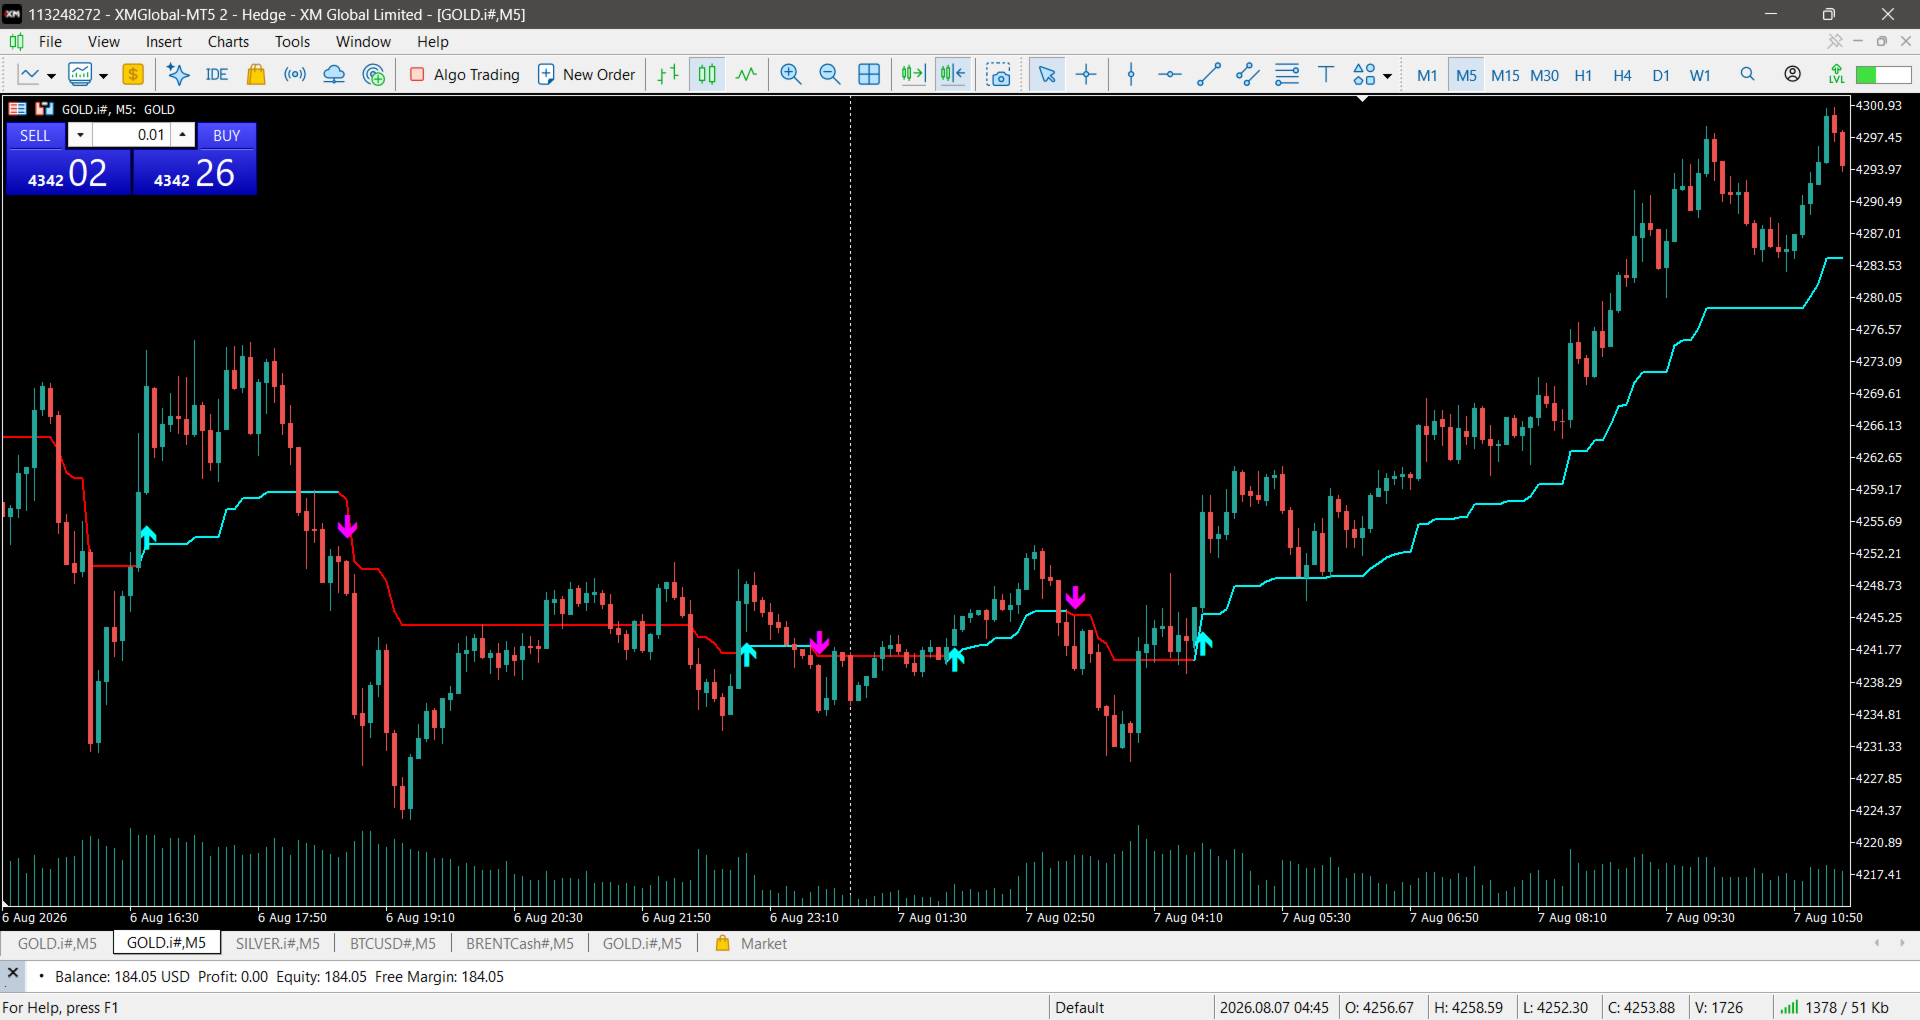
Task: Open the trading signals icon
Action: pos(295,74)
